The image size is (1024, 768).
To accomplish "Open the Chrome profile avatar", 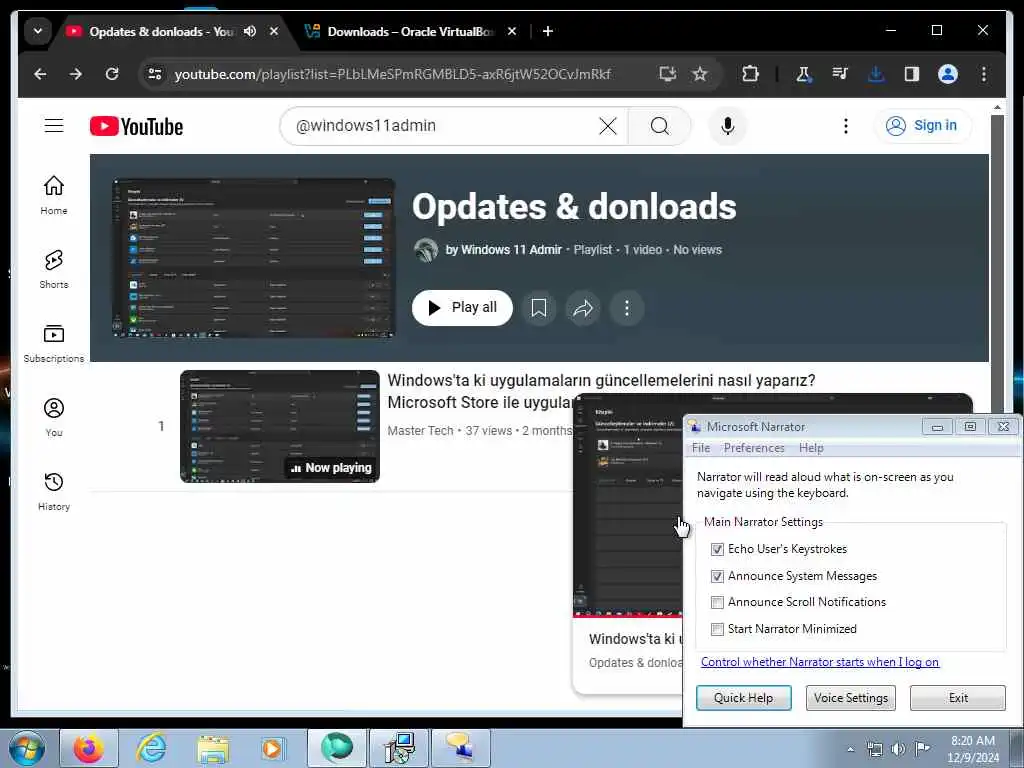I will pyautogui.click(x=948, y=74).
